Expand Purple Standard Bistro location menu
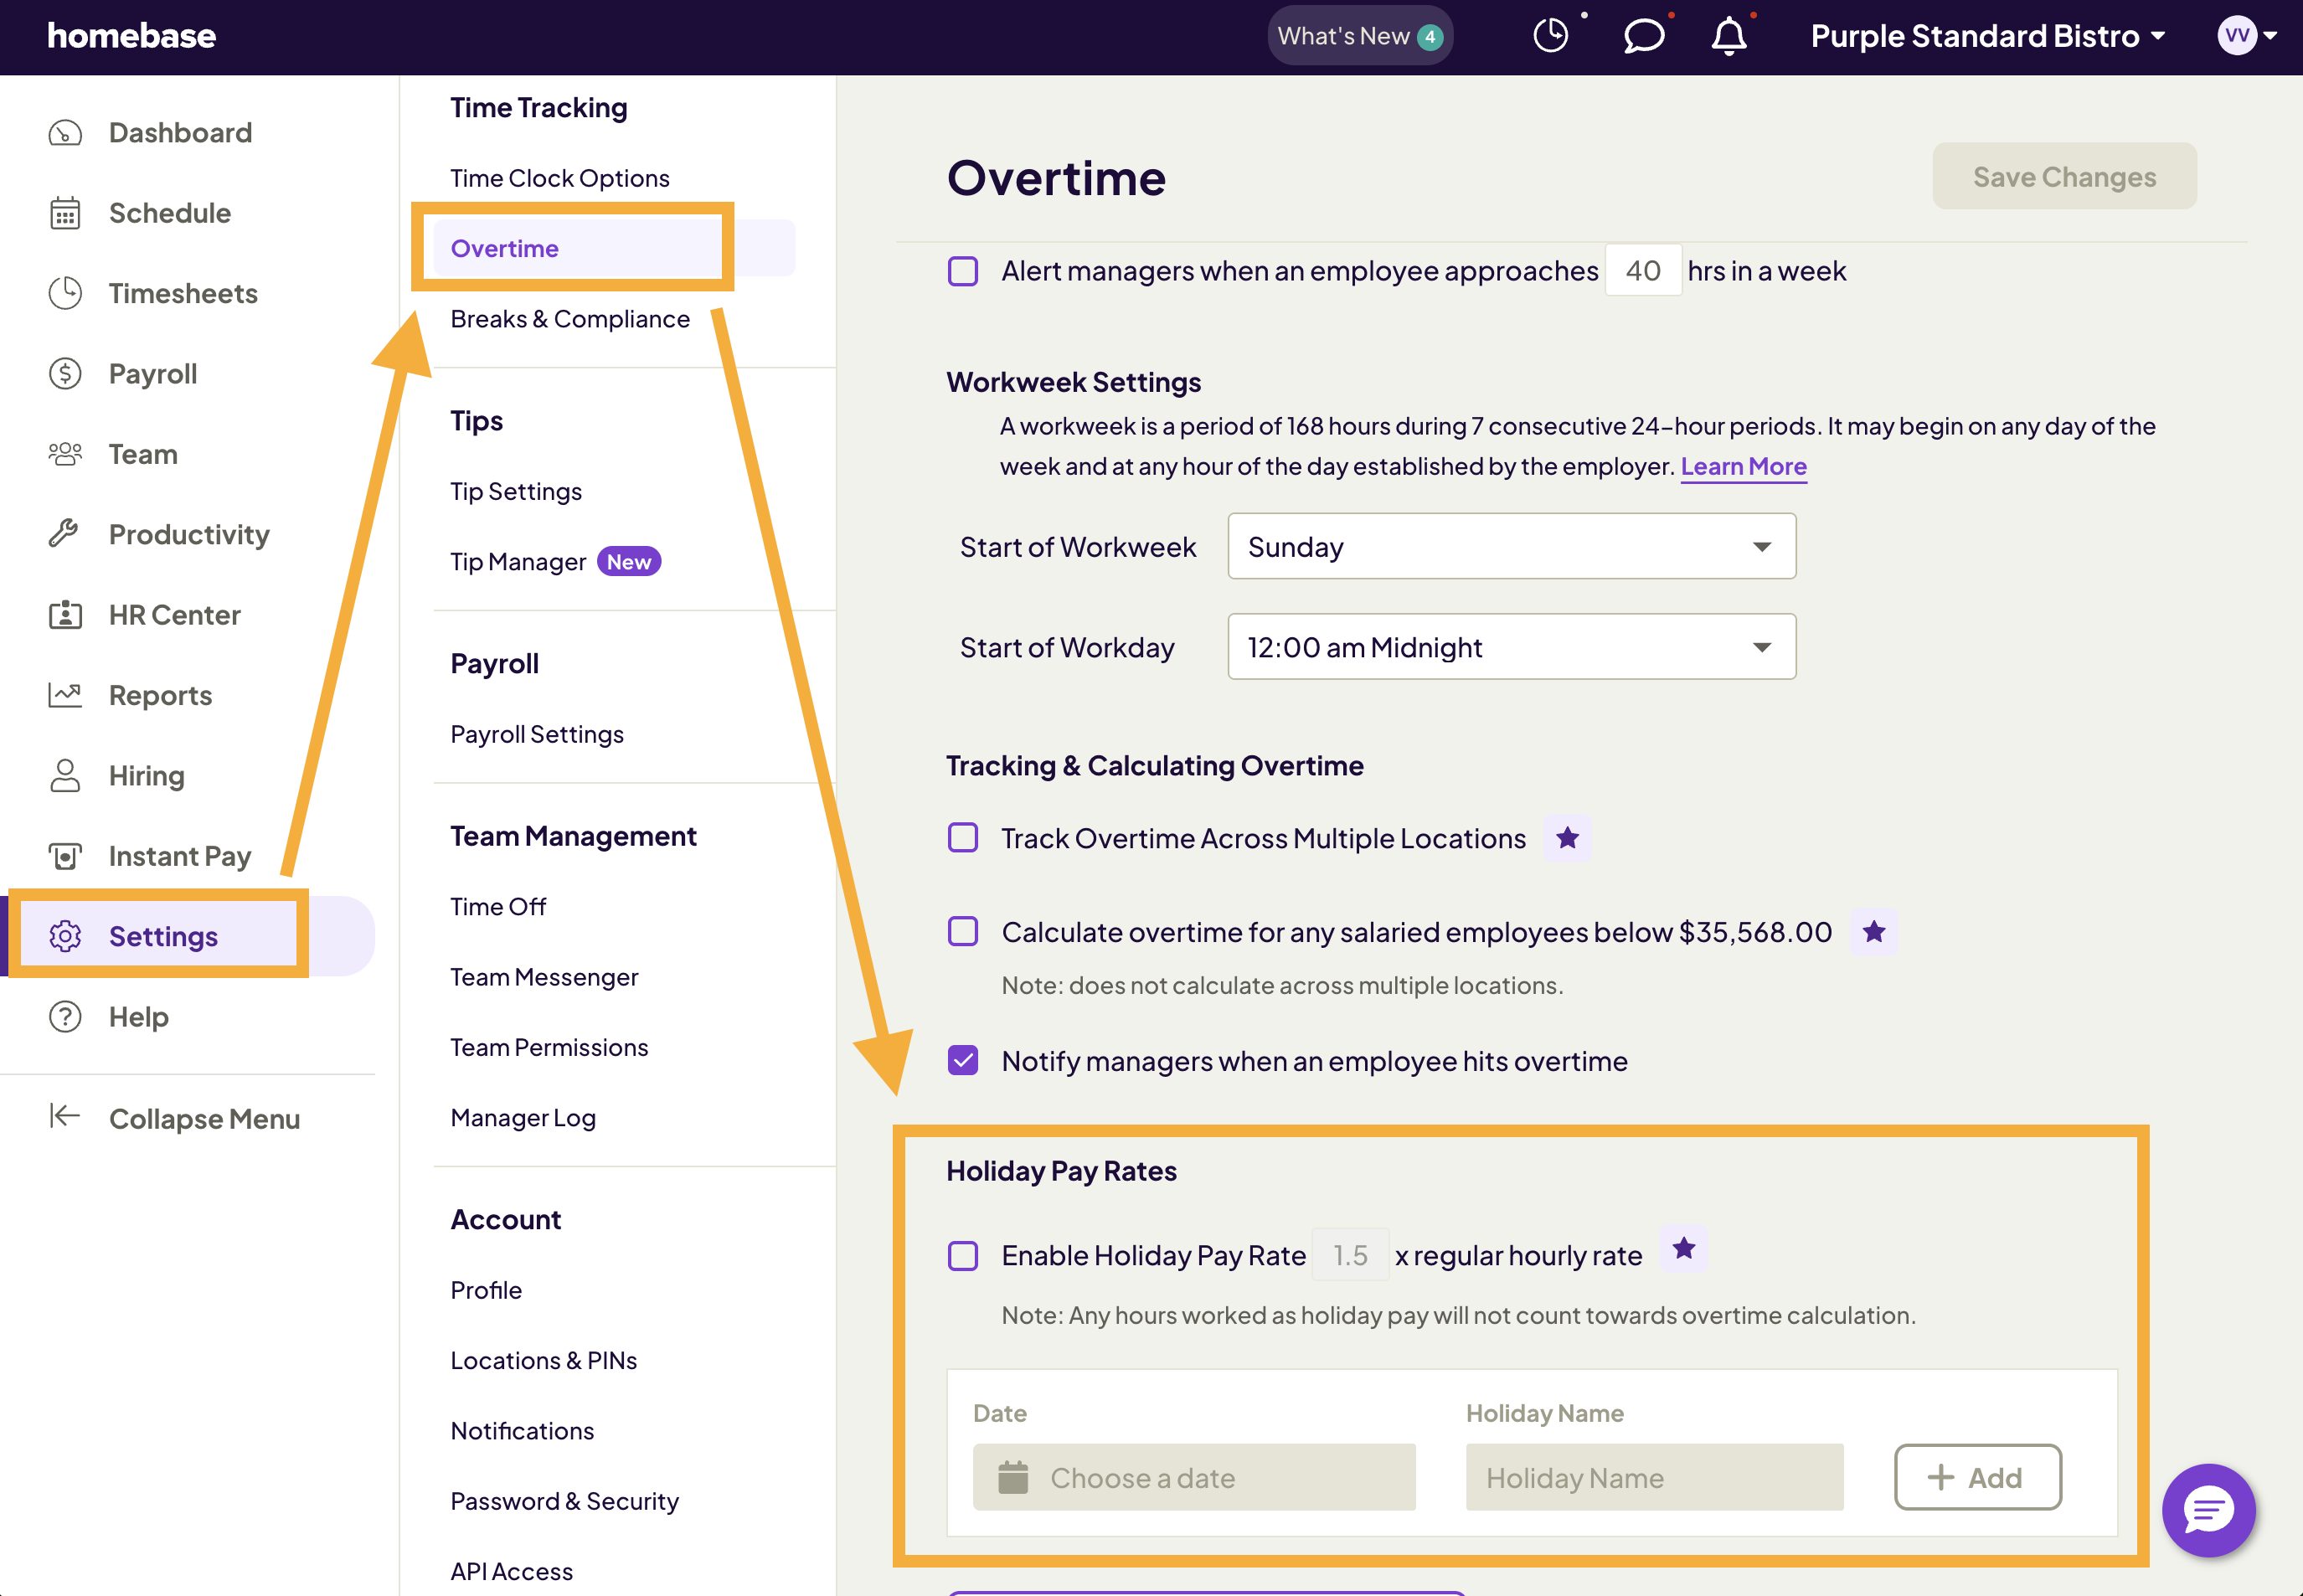2303x1596 pixels. point(1987,36)
